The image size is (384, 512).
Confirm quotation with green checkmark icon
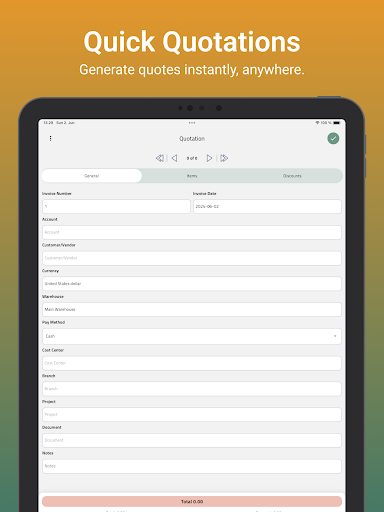coord(333,138)
